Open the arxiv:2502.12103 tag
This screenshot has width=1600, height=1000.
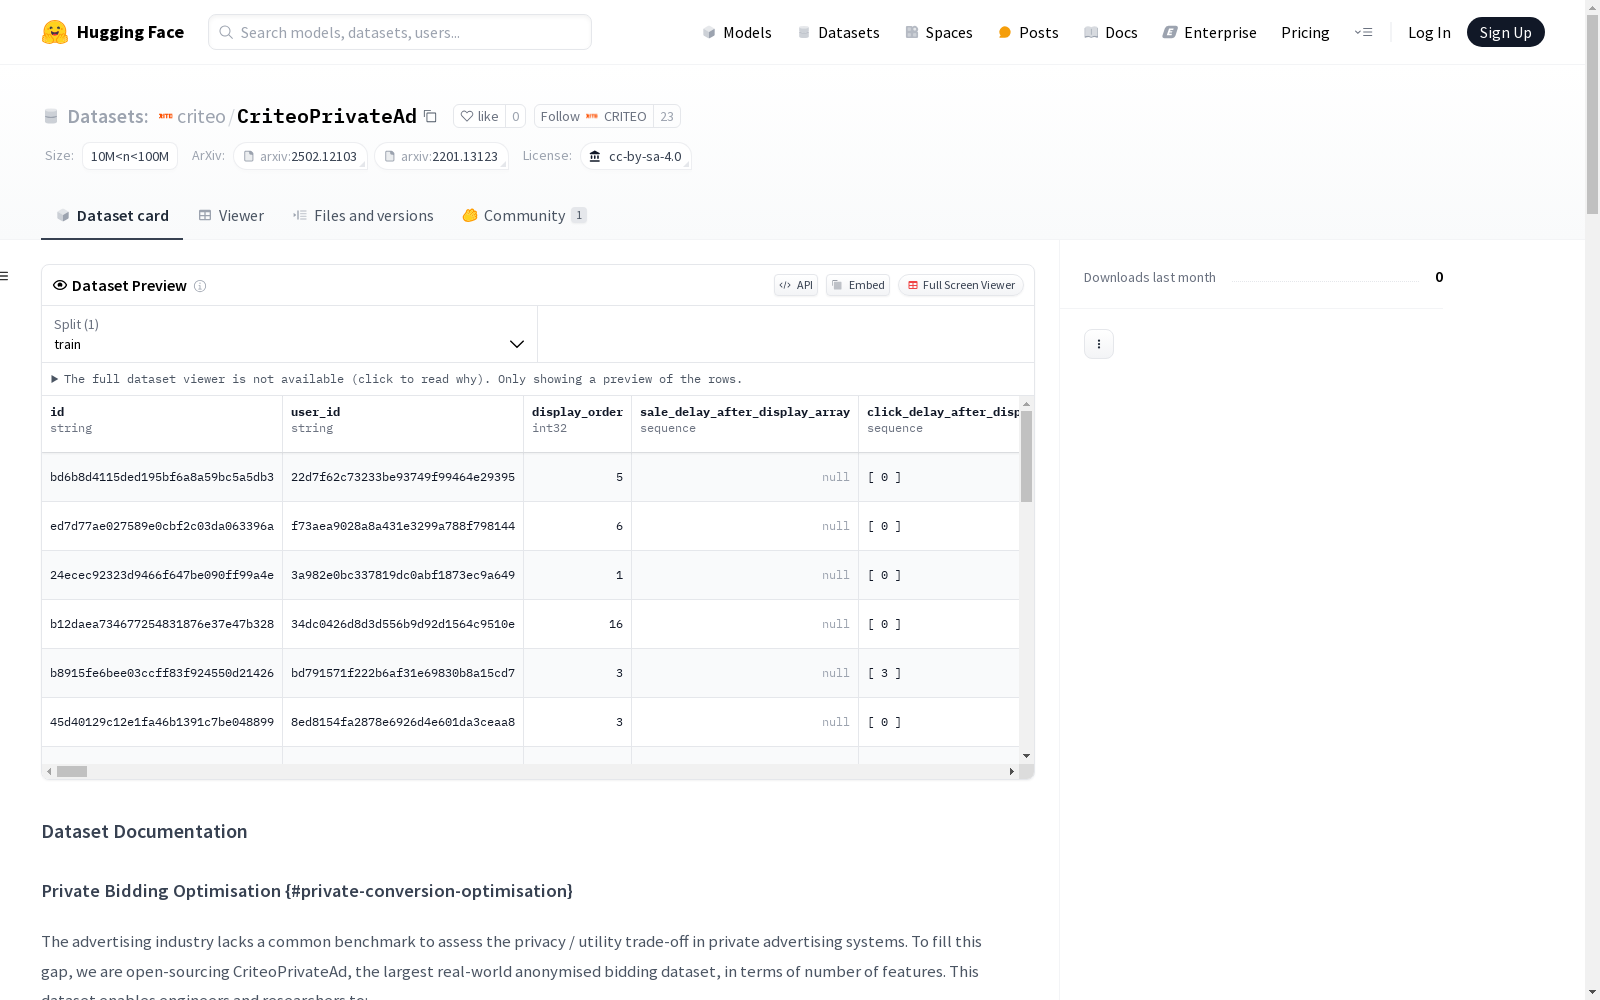pyautogui.click(x=300, y=156)
